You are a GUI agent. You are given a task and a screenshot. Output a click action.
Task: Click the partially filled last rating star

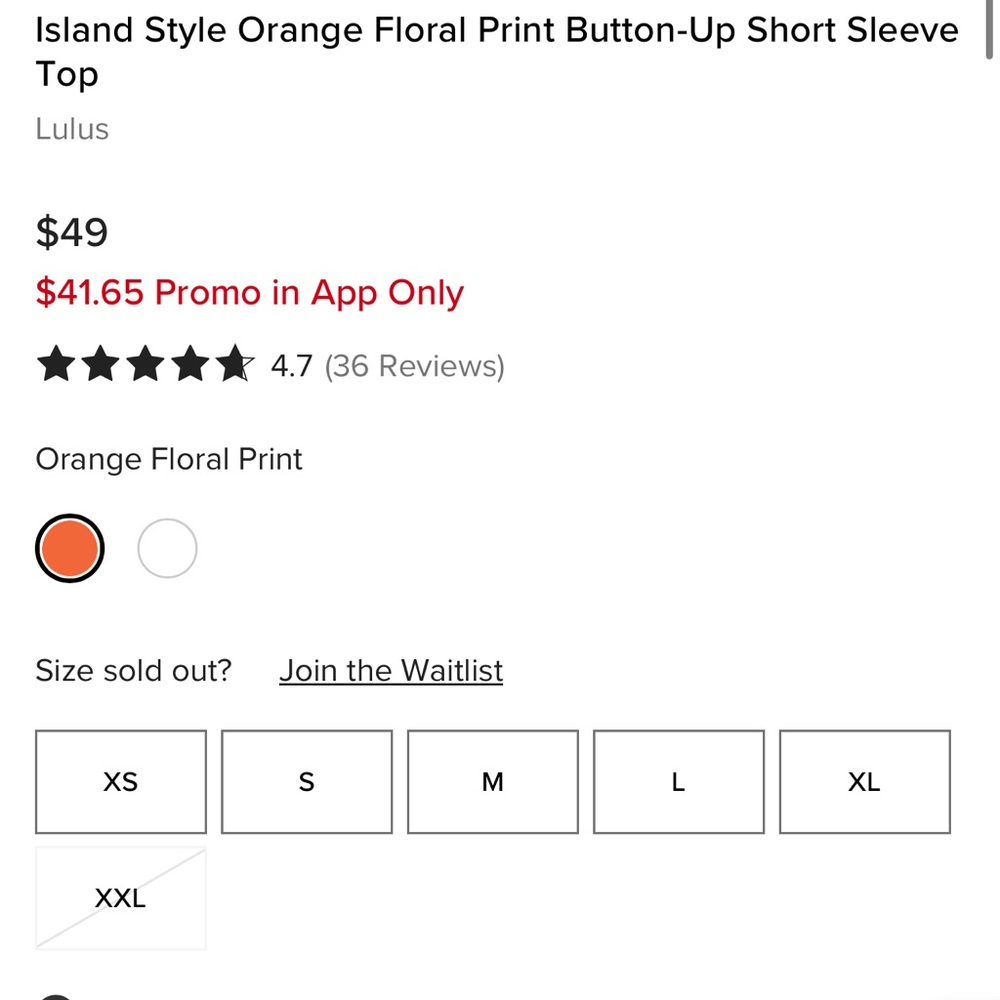point(235,366)
